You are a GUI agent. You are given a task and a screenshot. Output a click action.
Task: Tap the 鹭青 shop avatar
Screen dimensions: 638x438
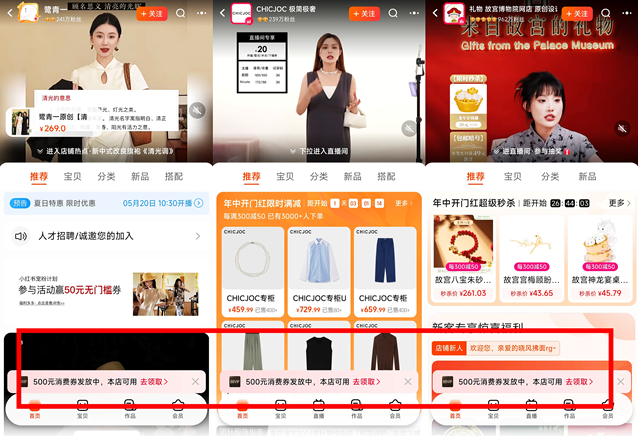click(28, 13)
